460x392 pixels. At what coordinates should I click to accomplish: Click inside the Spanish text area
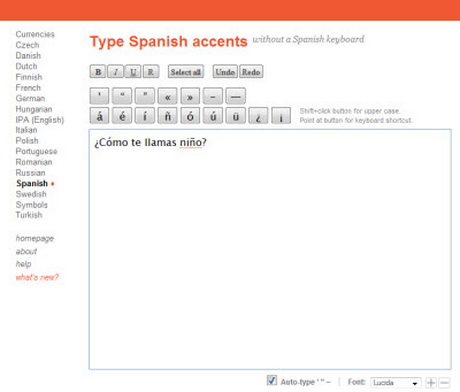point(270,249)
